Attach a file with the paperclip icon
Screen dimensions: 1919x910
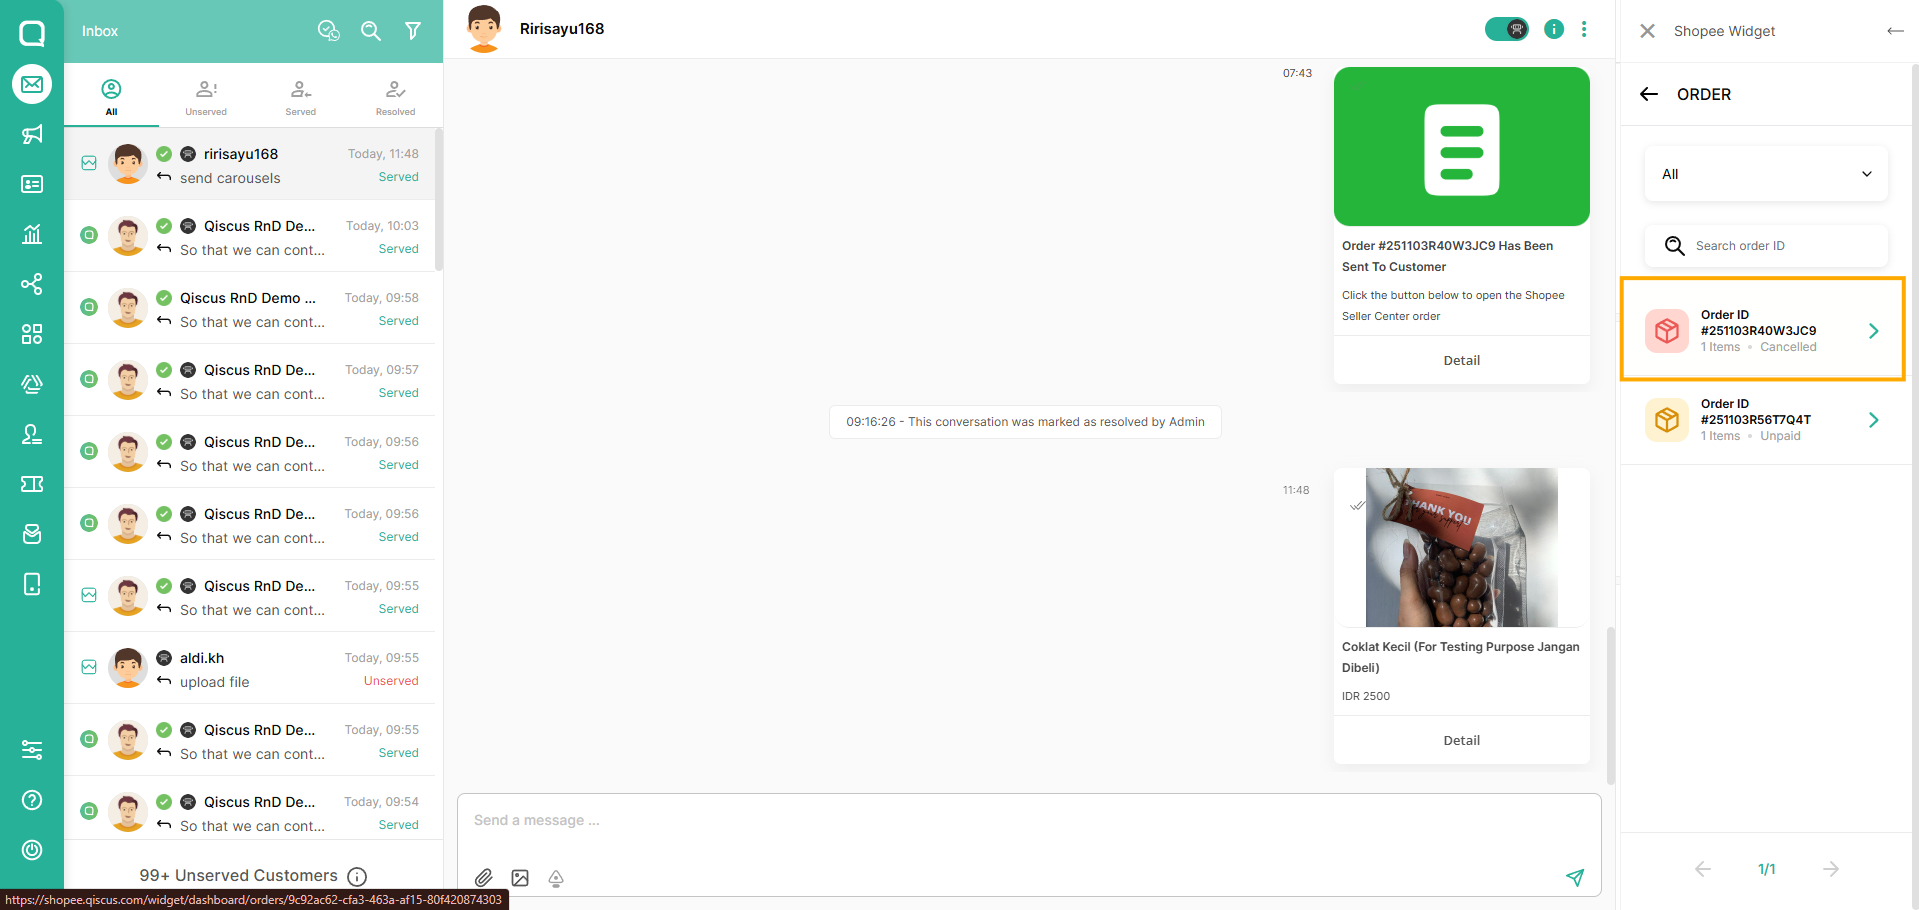pos(484,878)
